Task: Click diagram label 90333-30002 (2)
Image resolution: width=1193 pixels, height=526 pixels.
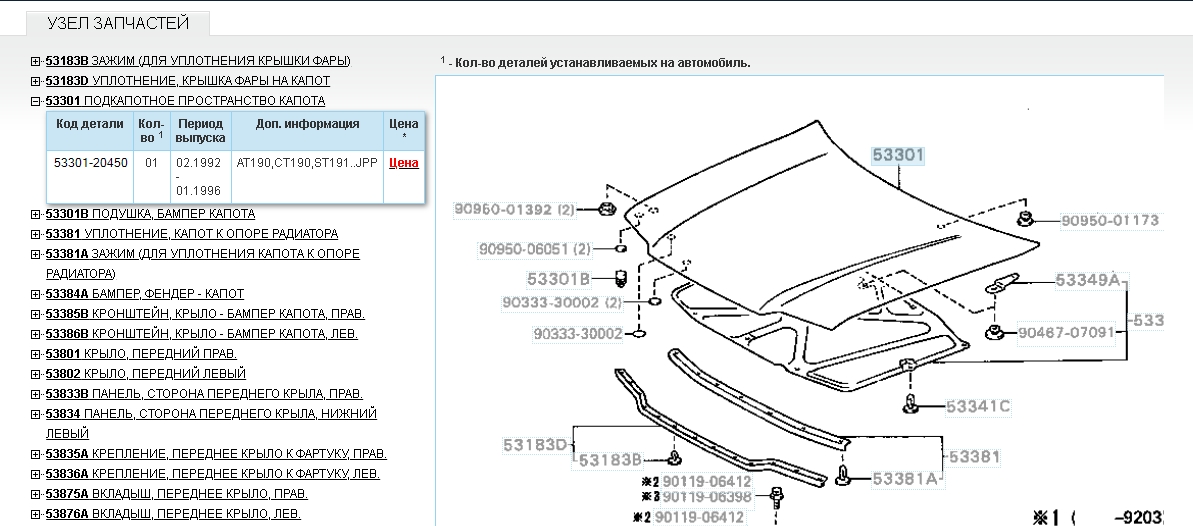Action: tap(563, 302)
